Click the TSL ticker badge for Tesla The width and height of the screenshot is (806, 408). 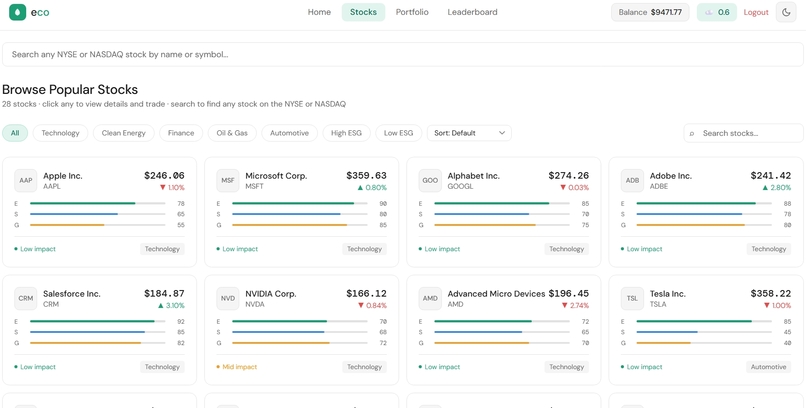[x=632, y=299]
